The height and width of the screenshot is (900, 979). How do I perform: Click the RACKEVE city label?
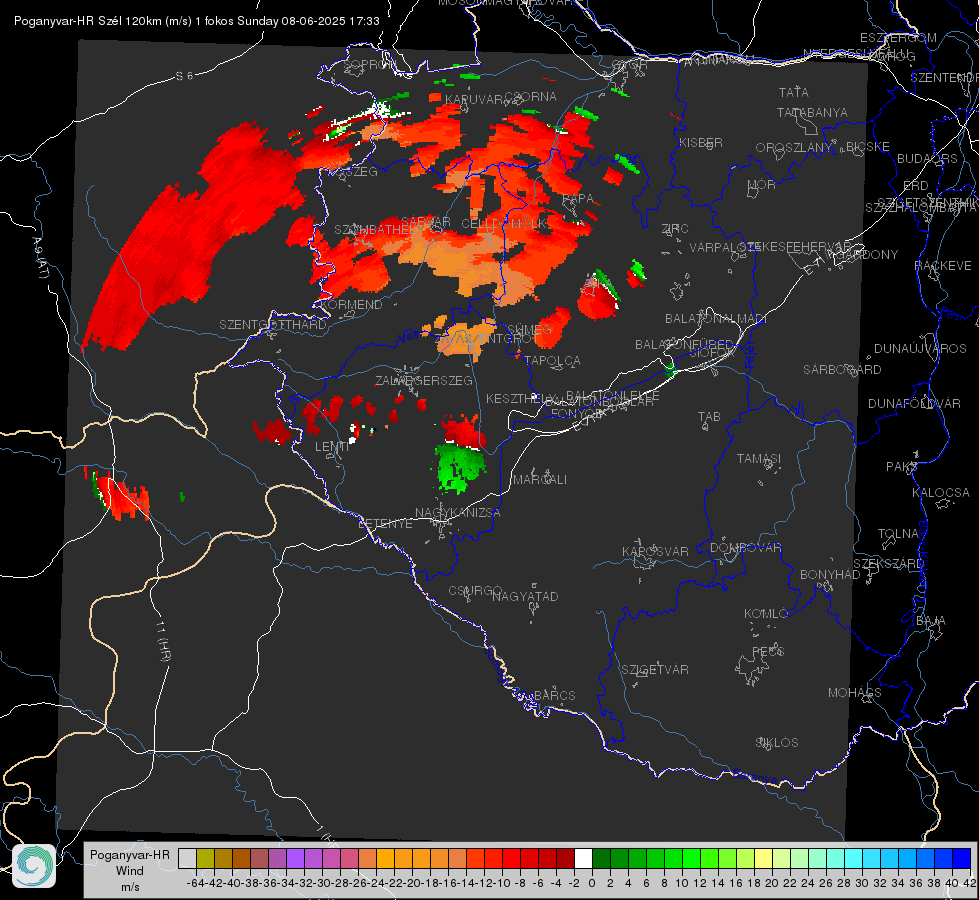click(943, 266)
